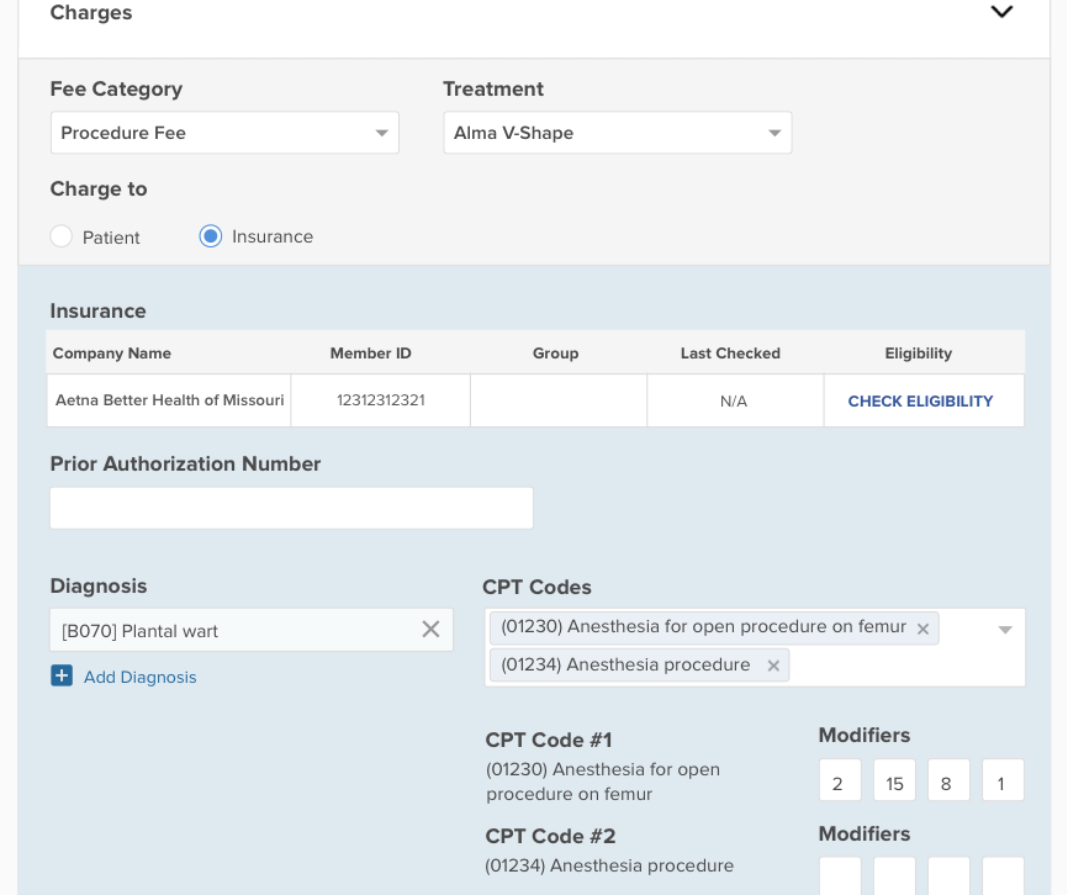Viewport: 1067px width, 895px height.
Task: Expand the CPT Codes dropdown arrow
Action: click(x=1005, y=630)
